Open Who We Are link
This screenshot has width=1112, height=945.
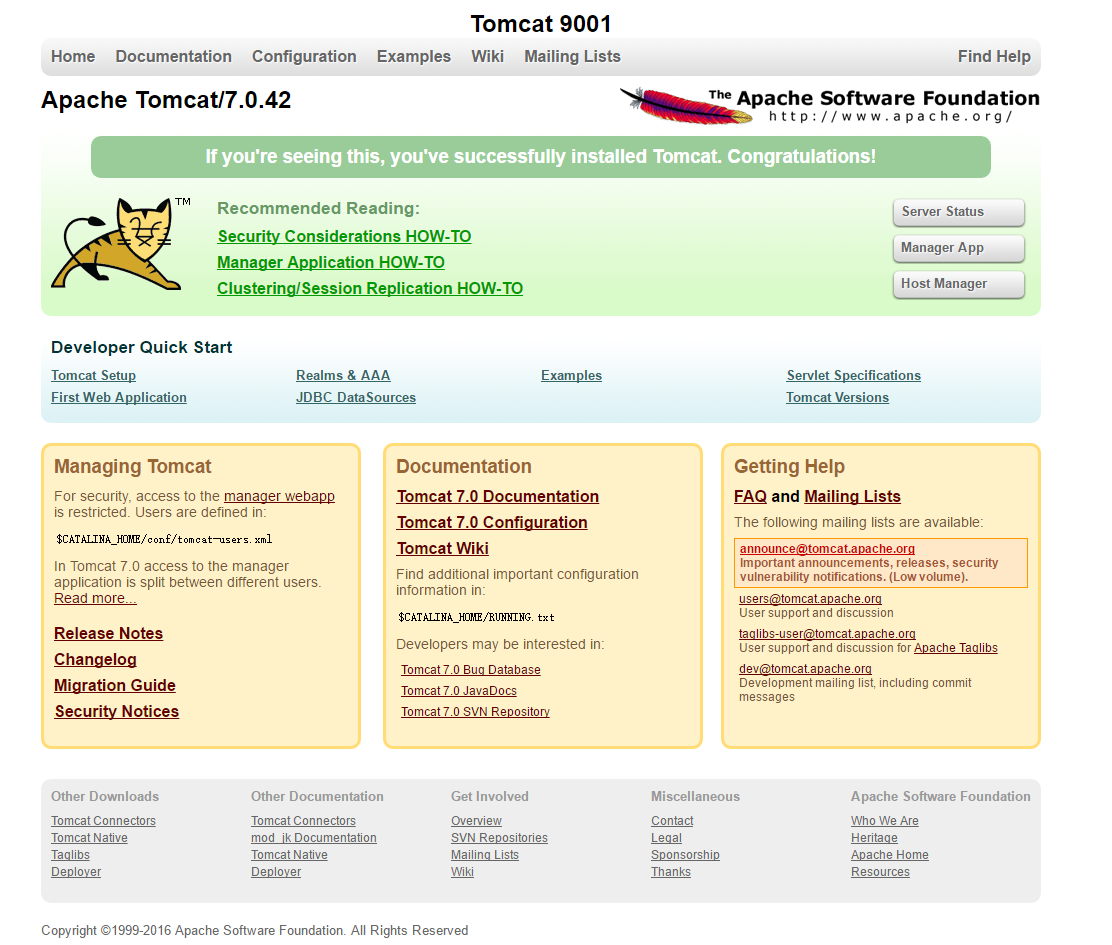[x=885, y=821]
